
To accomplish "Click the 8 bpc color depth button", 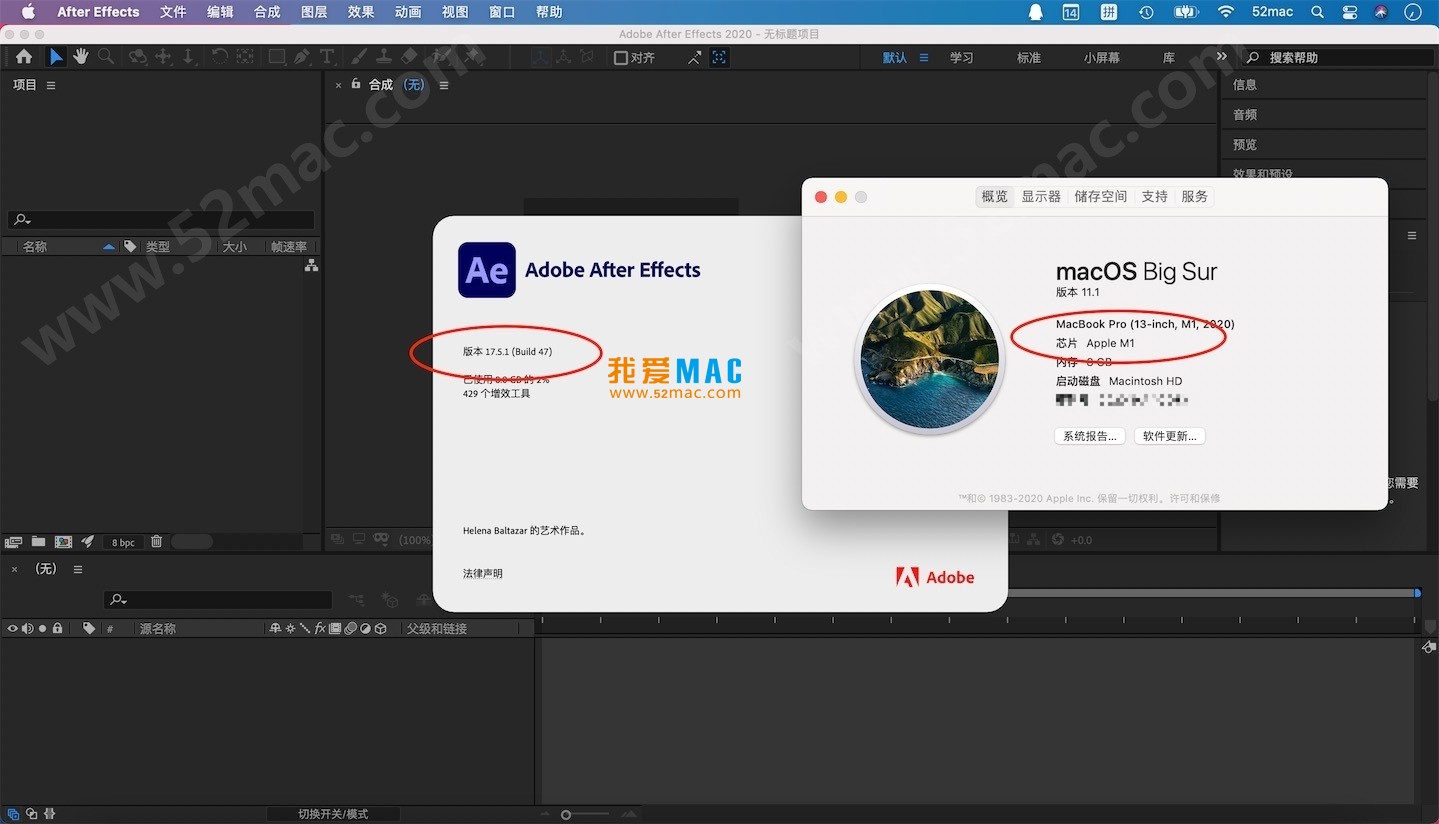I will 123,542.
